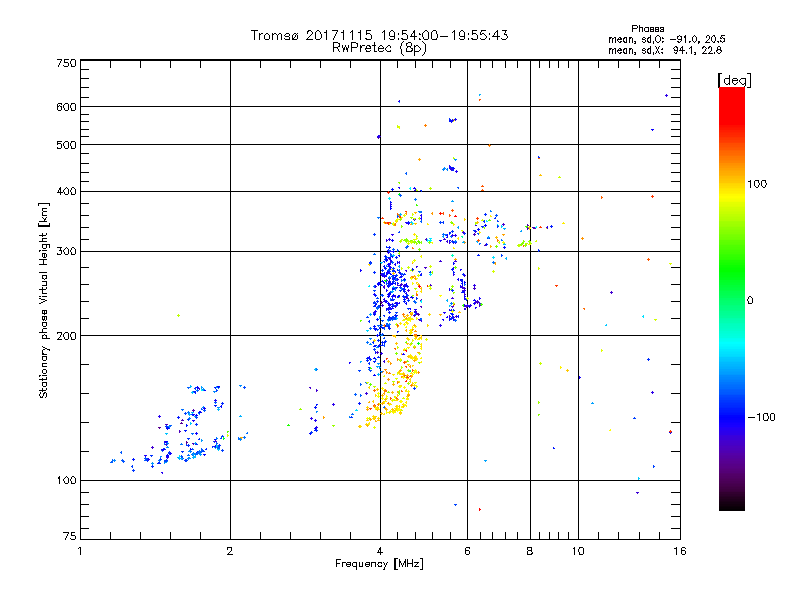The image size is (800, 600).
Task: Click the '[deg]' colorbar unit label
Action: (734, 80)
